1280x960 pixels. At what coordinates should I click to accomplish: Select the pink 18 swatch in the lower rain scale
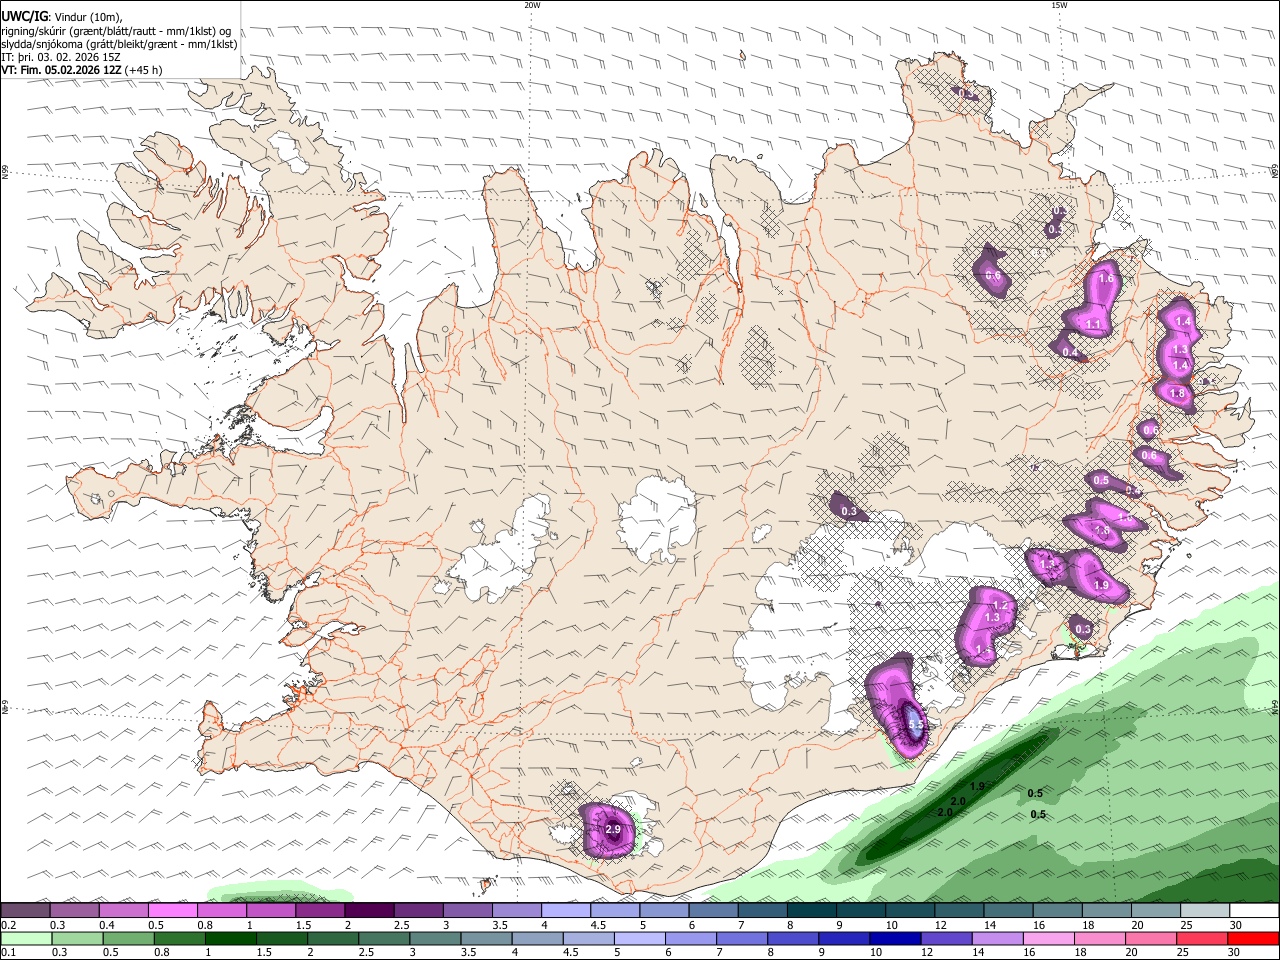1099,939
